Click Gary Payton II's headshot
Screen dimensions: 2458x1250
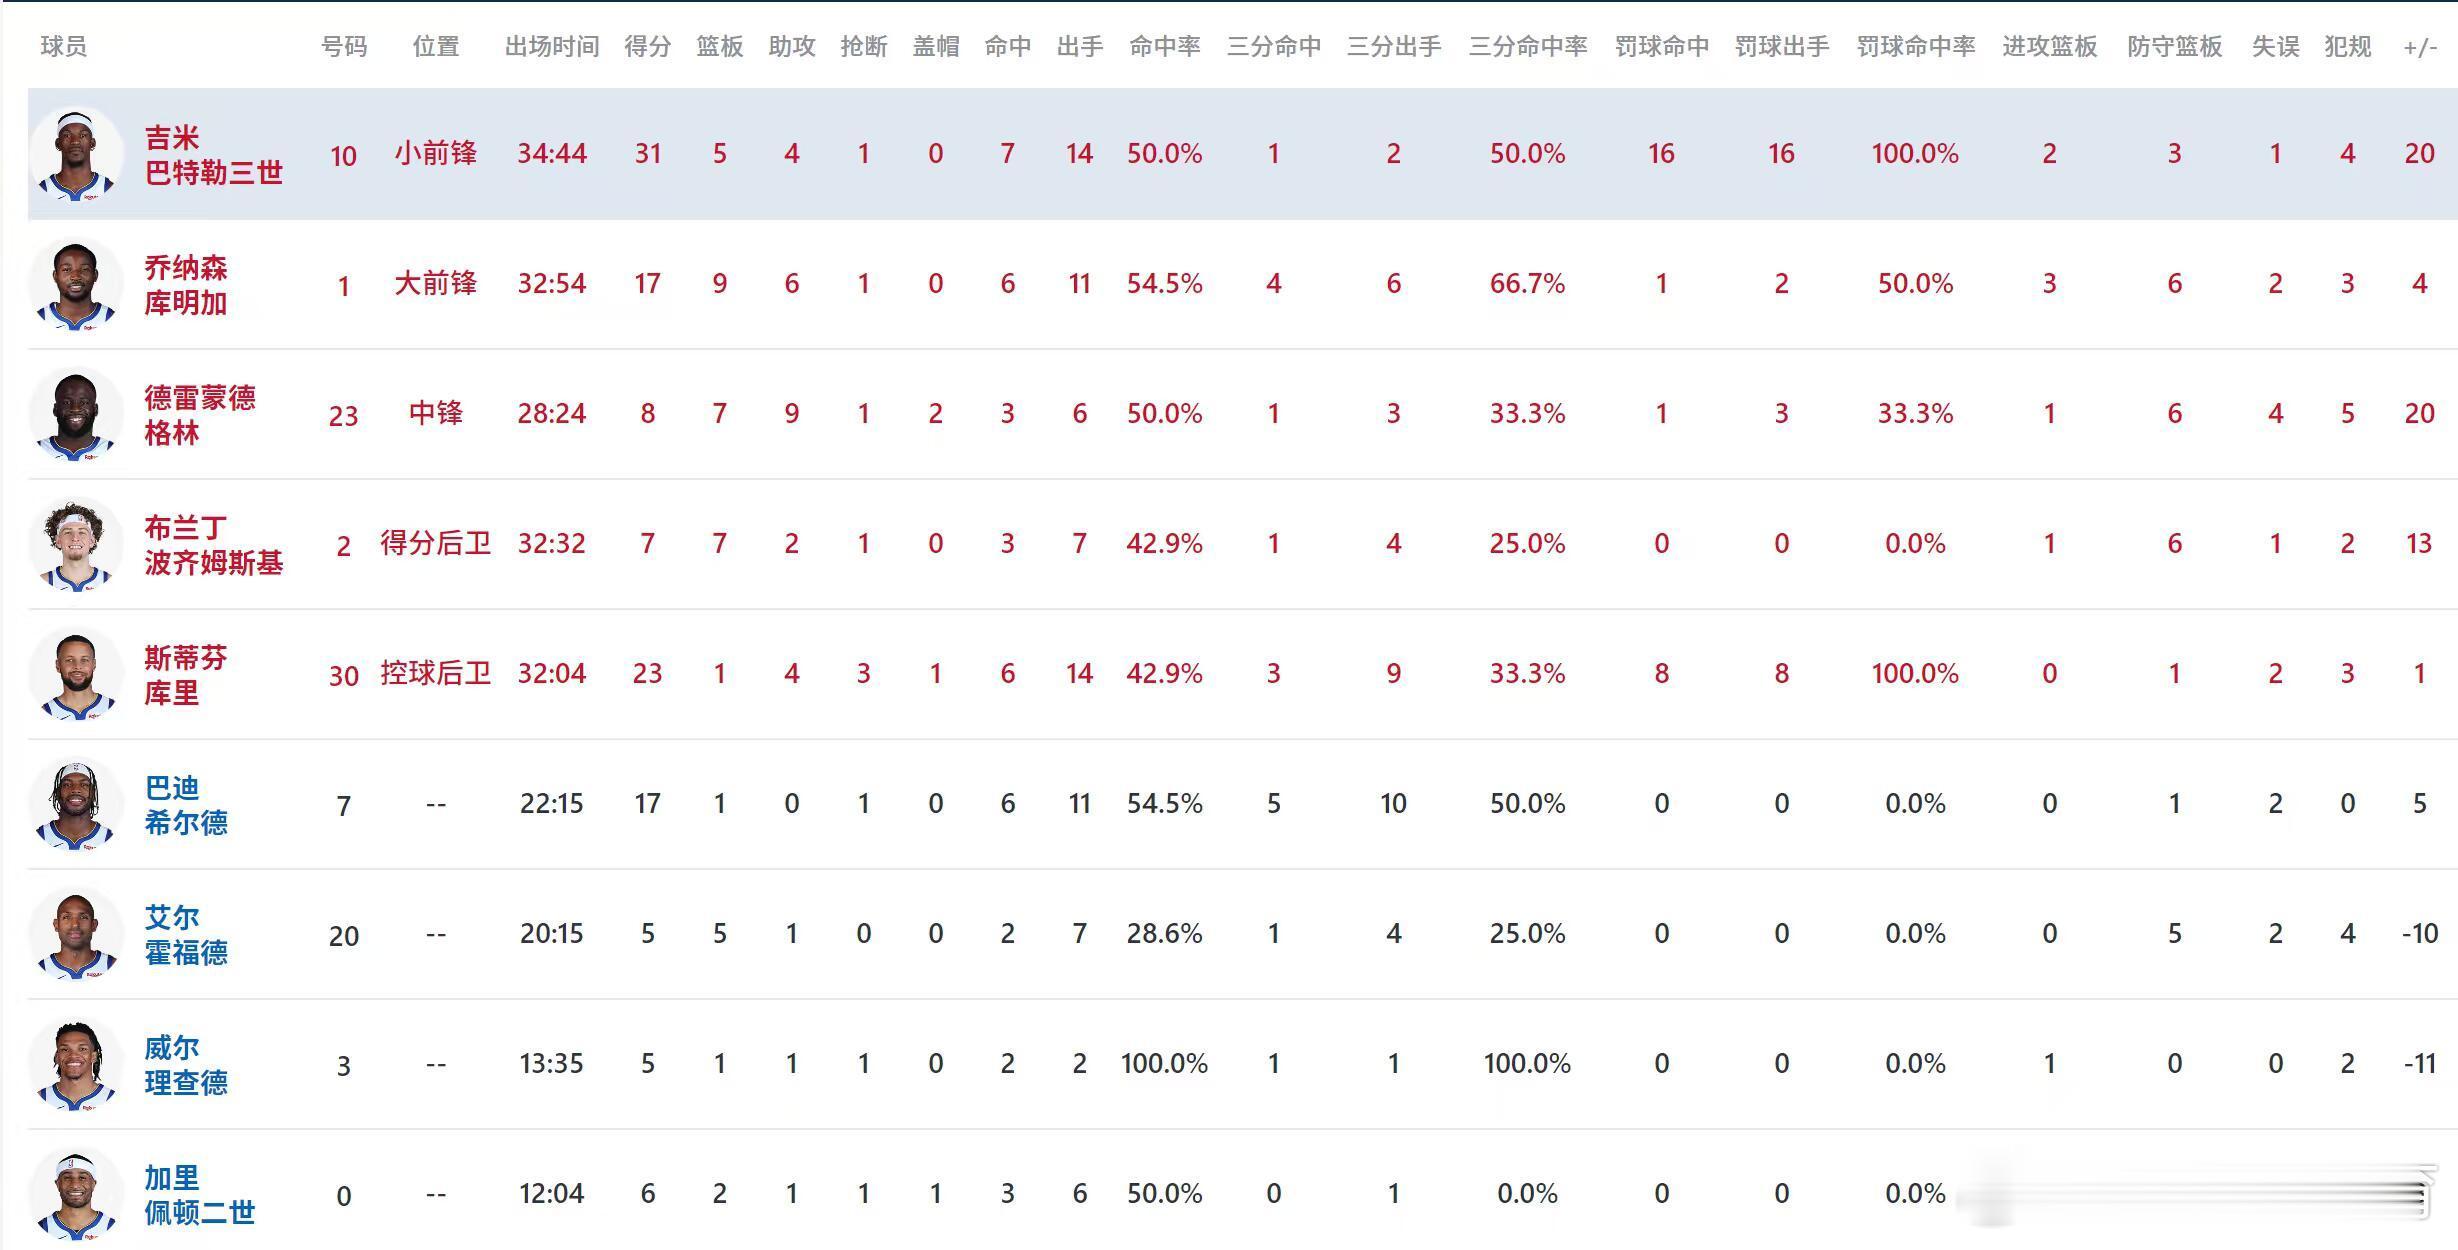tap(76, 1195)
